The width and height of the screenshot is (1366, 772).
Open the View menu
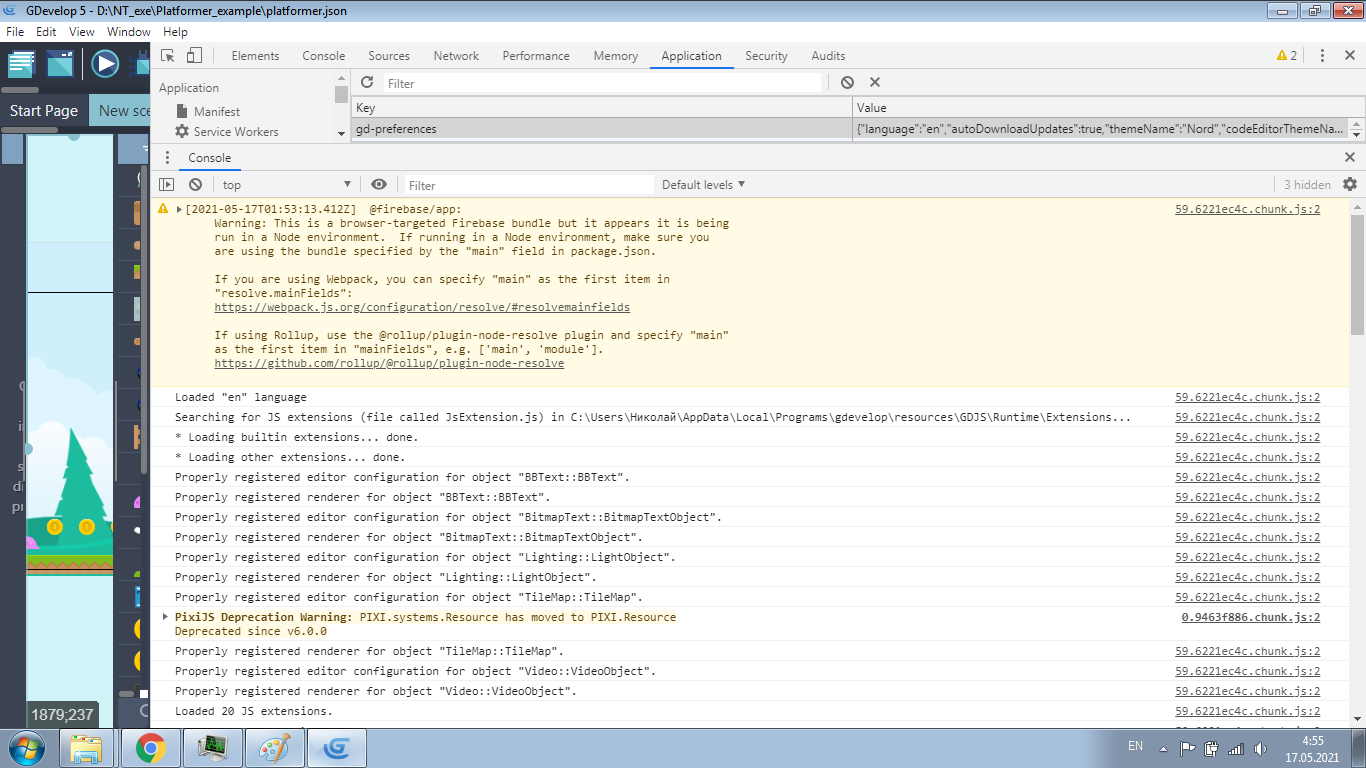pos(82,32)
